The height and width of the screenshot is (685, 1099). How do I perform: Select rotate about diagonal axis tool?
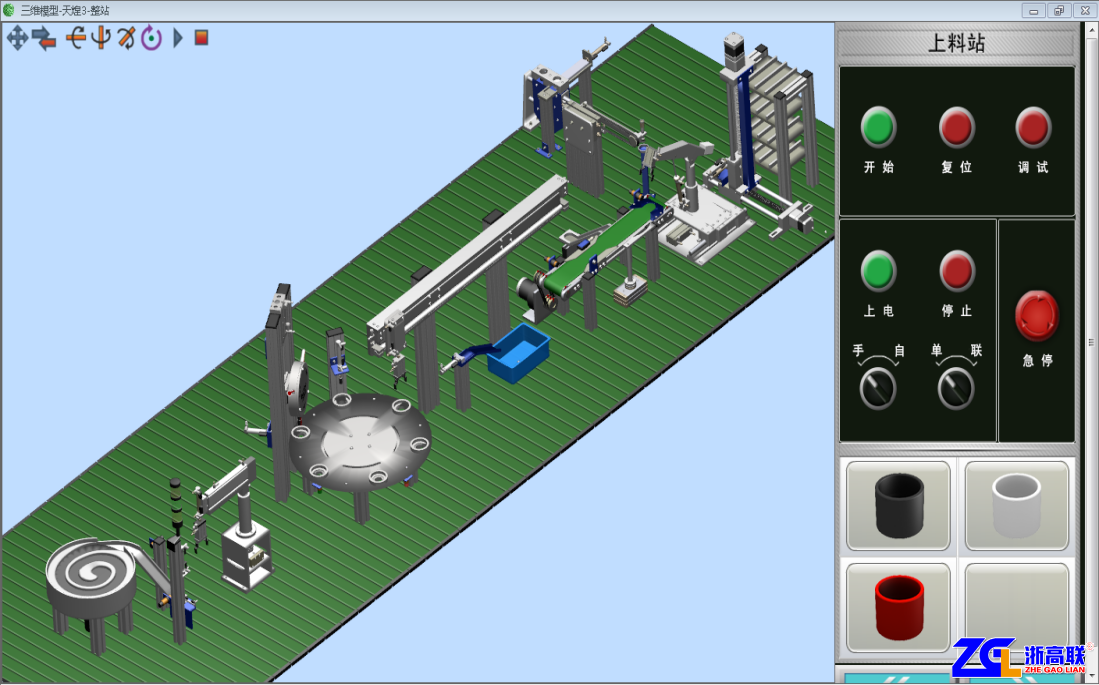tap(126, 38)
